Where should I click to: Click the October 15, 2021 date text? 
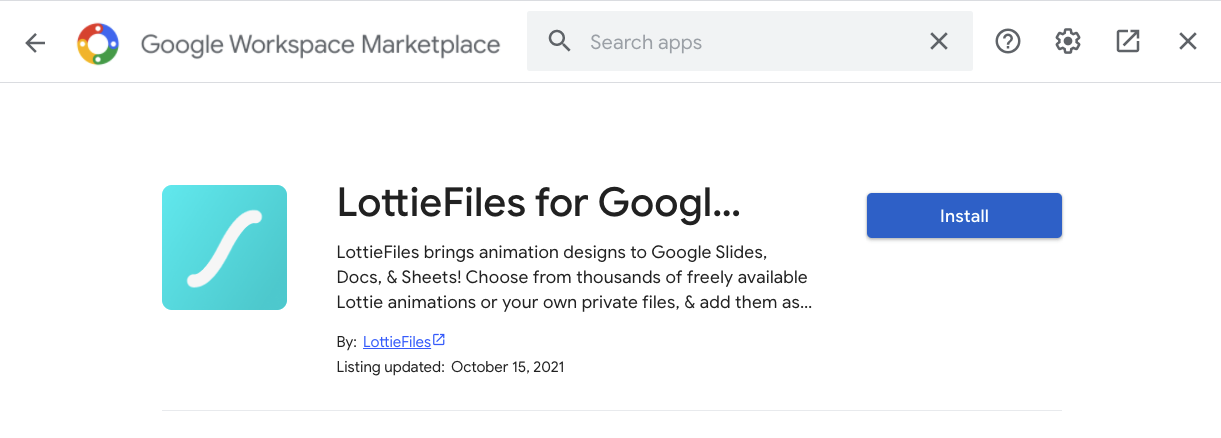point(507,367)
